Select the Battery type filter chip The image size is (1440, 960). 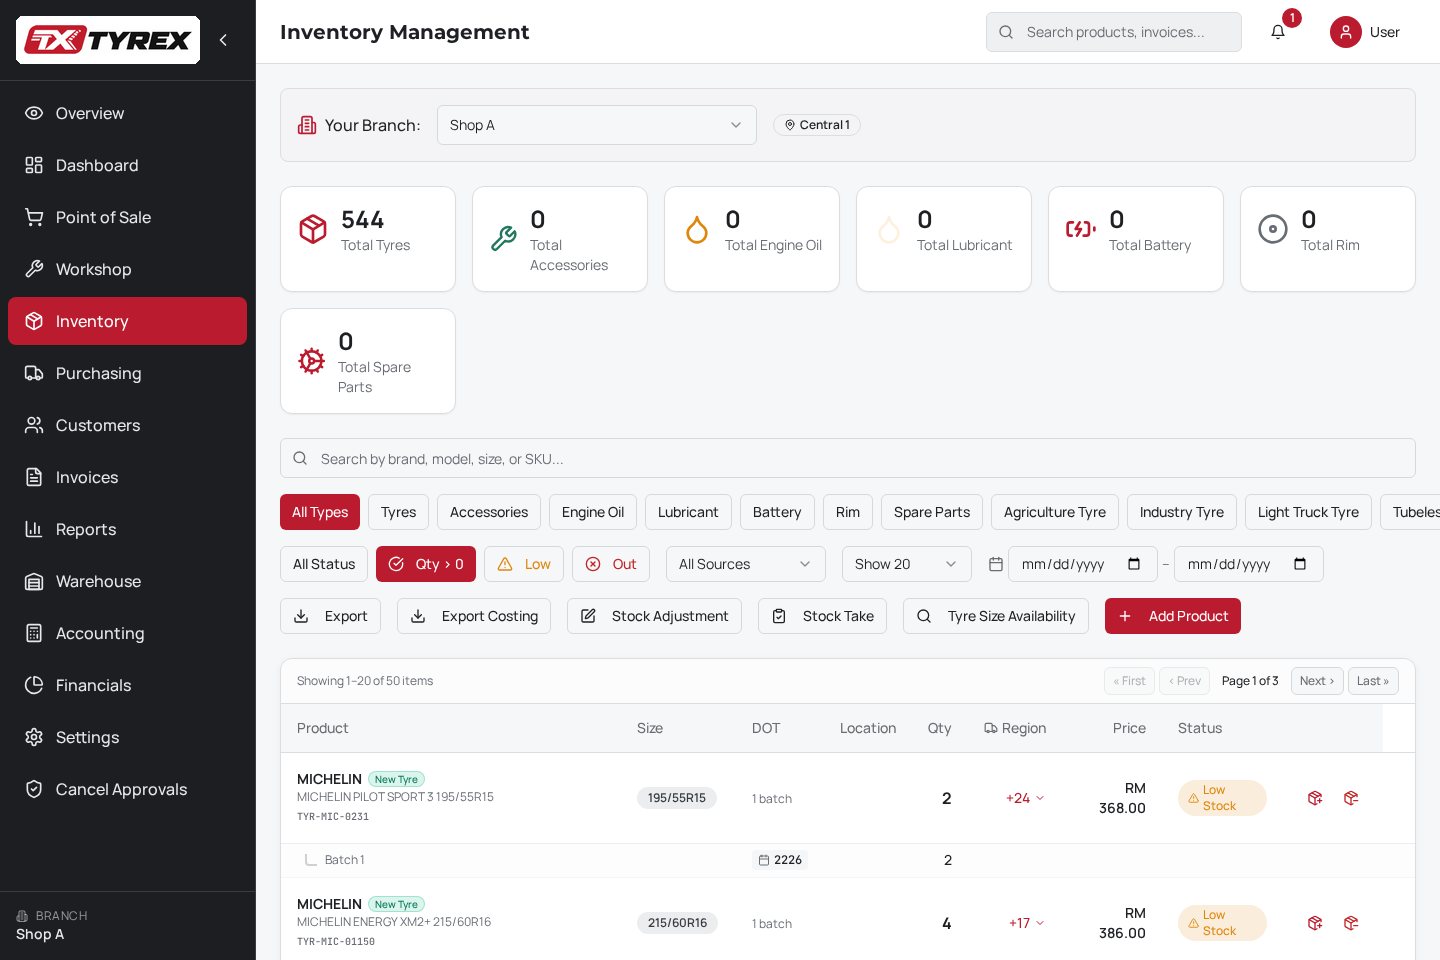(777, 512)
